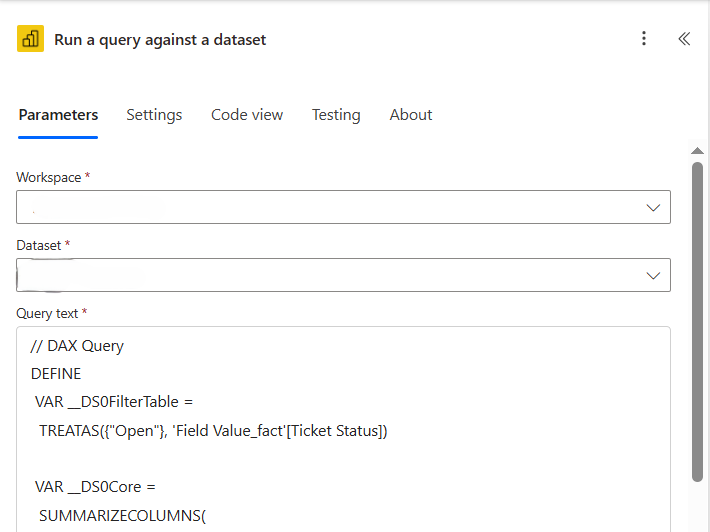This screenshot has width=710, height=532.
Task: Switch to the Parameters tab
Action: 58,115
